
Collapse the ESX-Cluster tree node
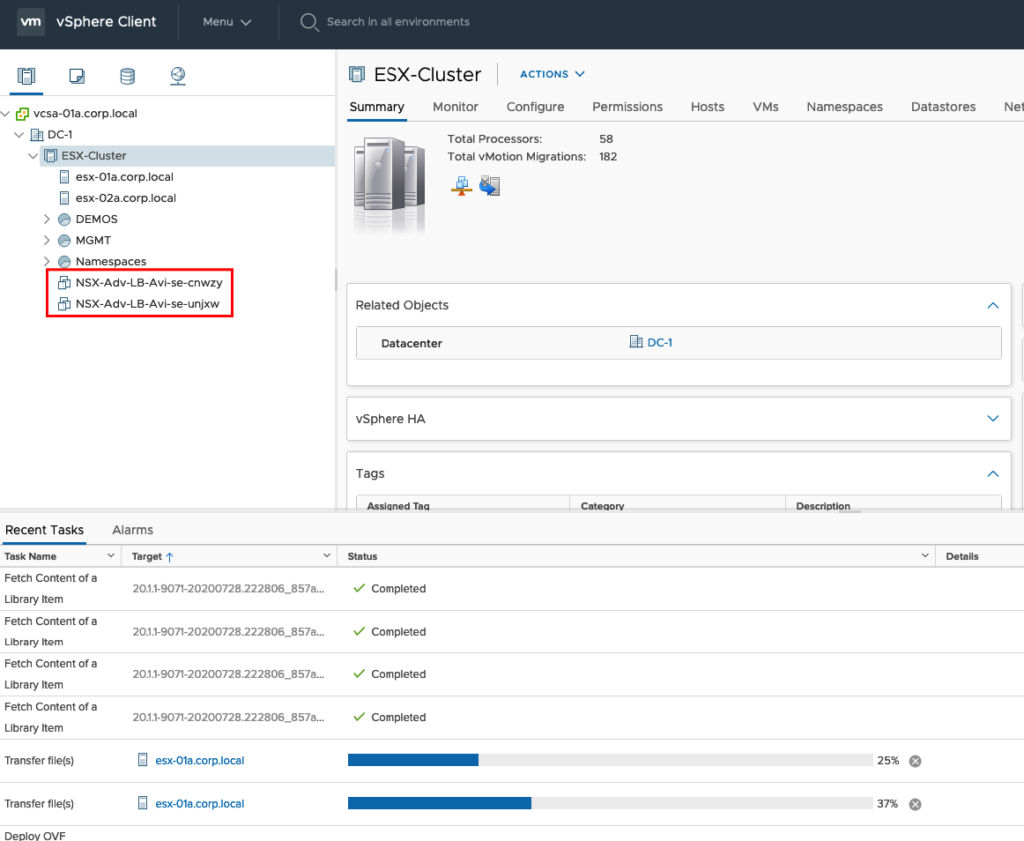(33, 156)
